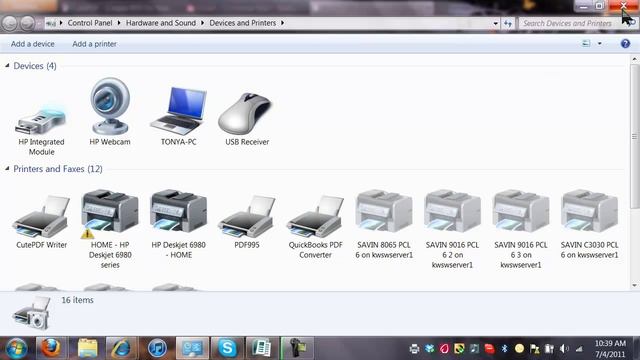Screen dimensions: 640x360
Task: Refresh the Devices and Printers view
Action: [x=507, y=23]
